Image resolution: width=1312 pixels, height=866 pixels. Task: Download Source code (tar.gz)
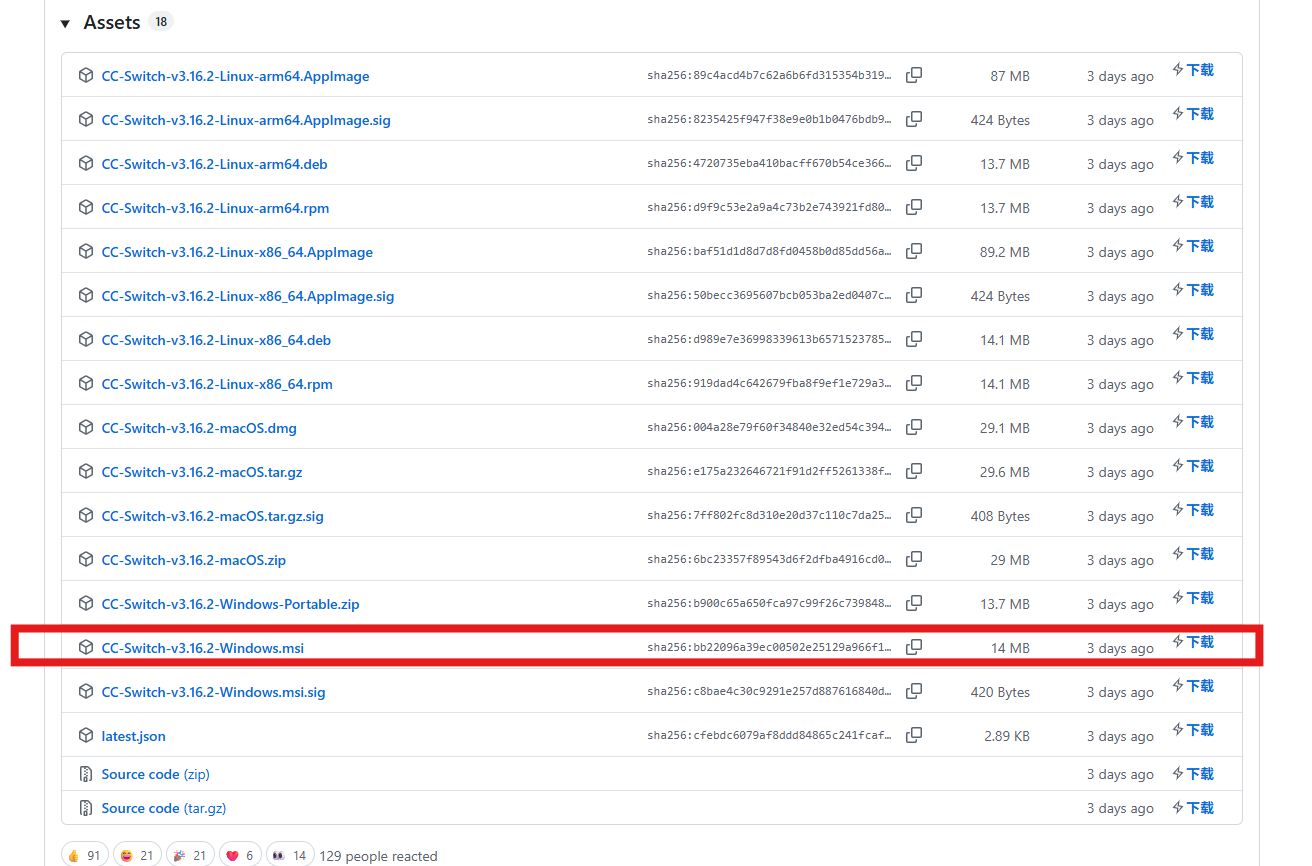[x=164, y=808]
